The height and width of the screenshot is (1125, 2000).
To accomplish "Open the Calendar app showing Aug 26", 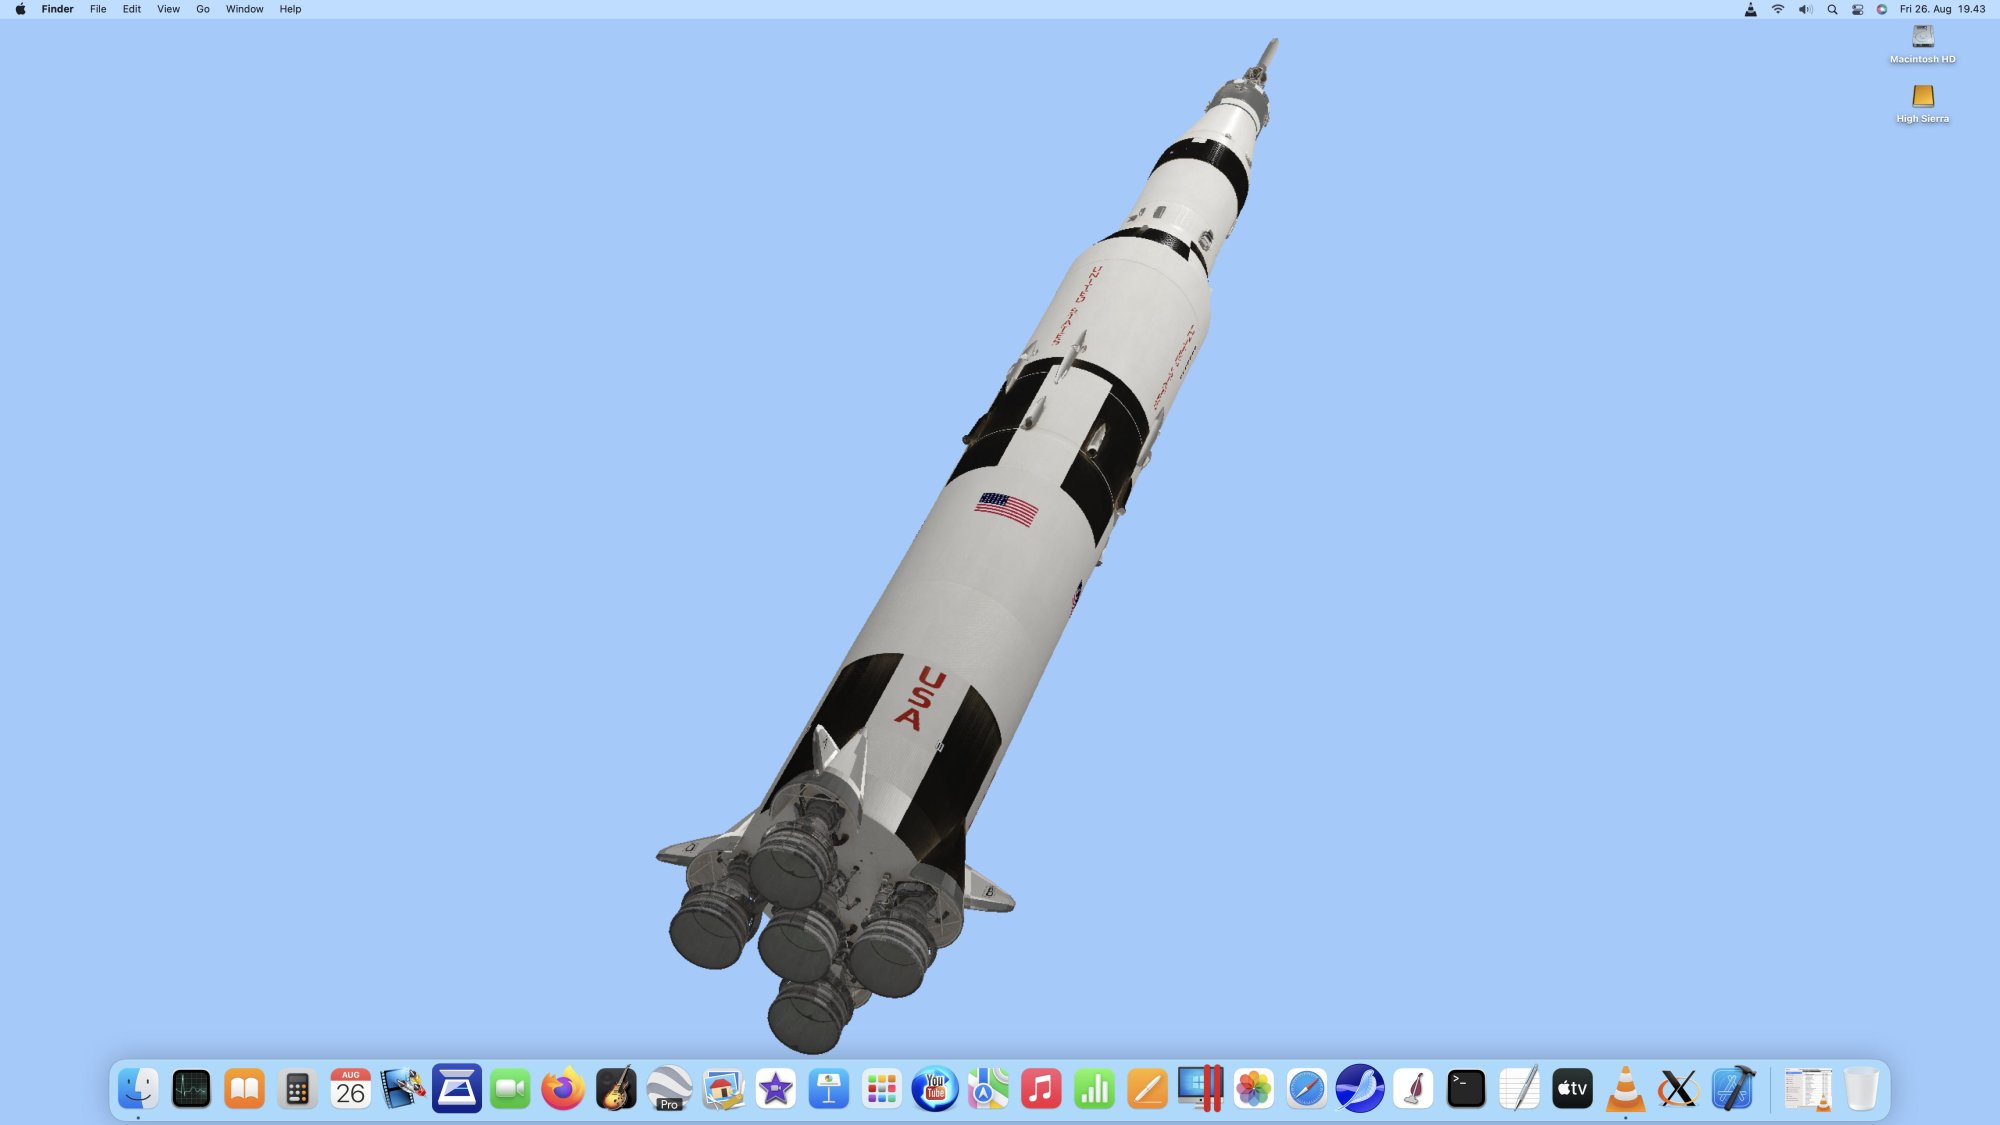I will [x=350, y=1089].
